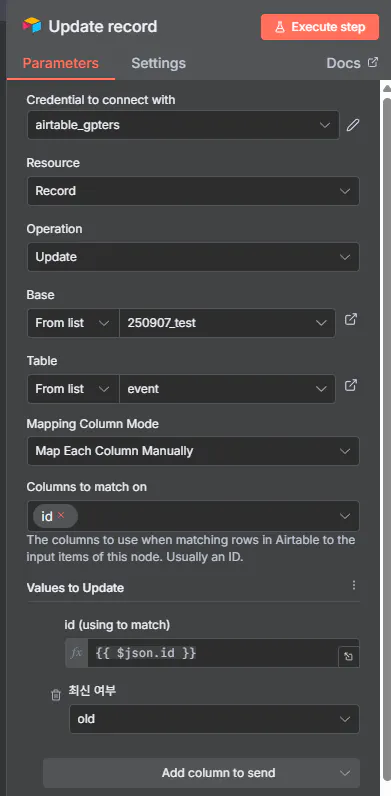This screenshot has height=796, width=391.
Task: Open the Resource dropdown showing Record
Action: (x=193, y=191)
